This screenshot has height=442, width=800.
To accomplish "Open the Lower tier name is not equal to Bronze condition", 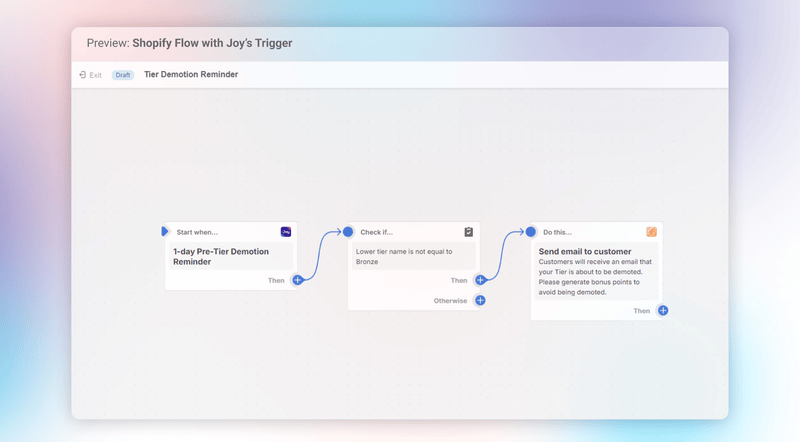I will [414, 256].
